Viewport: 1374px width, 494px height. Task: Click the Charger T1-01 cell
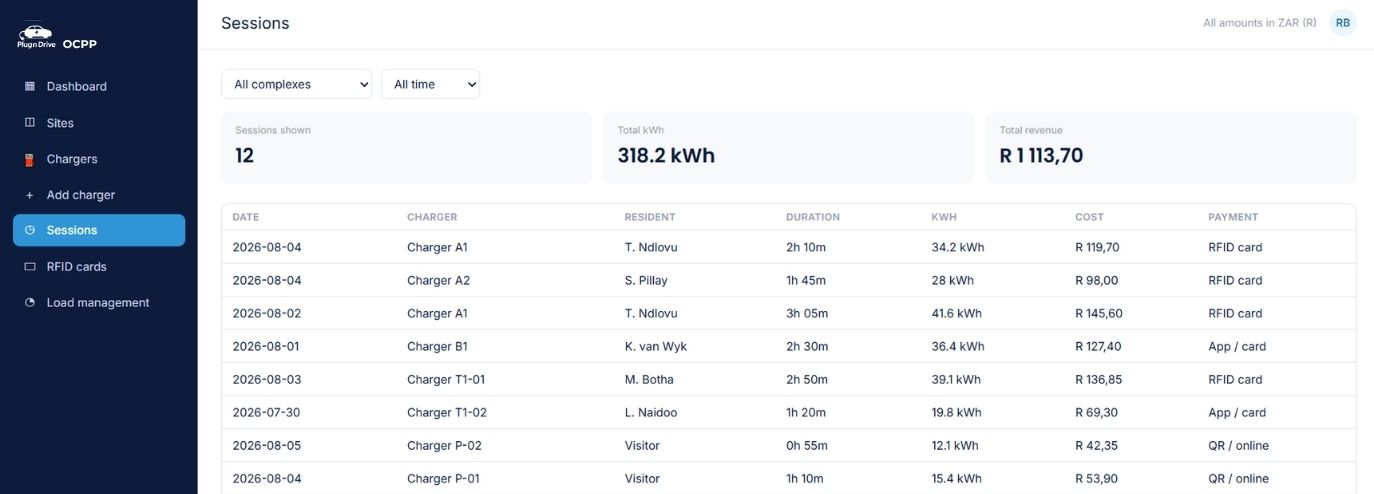coord(446,379)
